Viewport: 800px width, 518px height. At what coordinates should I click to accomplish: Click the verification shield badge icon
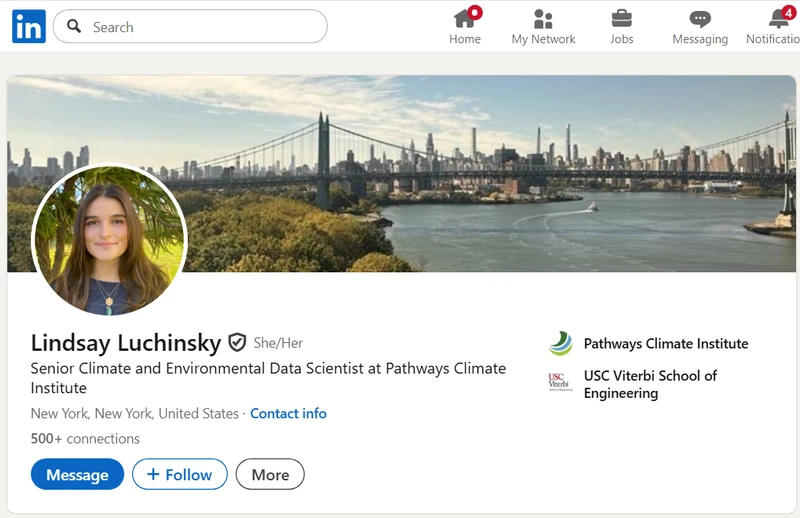coord(237,343)
